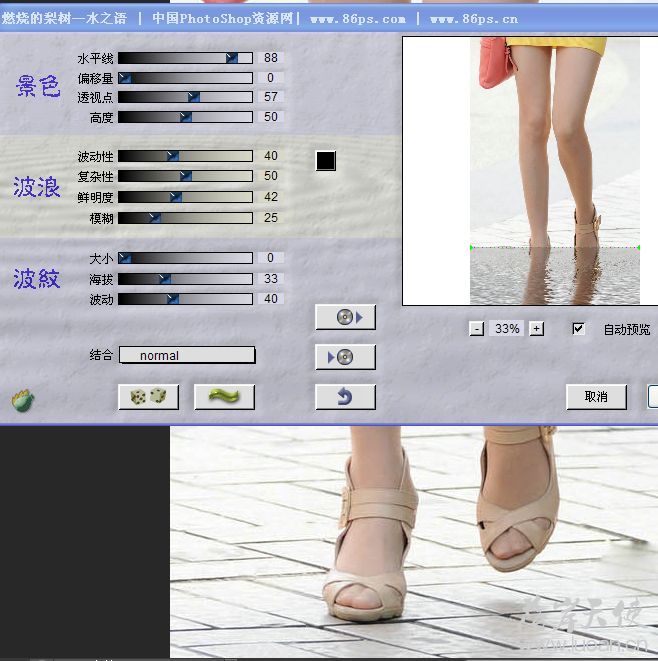This screenshot has width=658, height=661.
Task: Click the 波动性 waviness slider
Action: pyautogui.click(x=185, y=156)
